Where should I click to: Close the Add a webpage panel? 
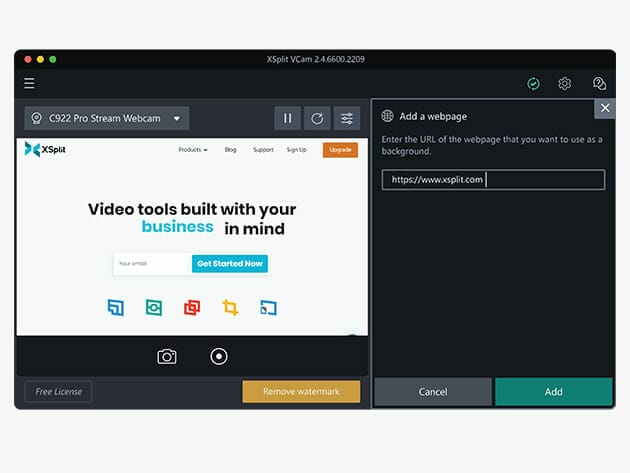[x=604, y=108]
